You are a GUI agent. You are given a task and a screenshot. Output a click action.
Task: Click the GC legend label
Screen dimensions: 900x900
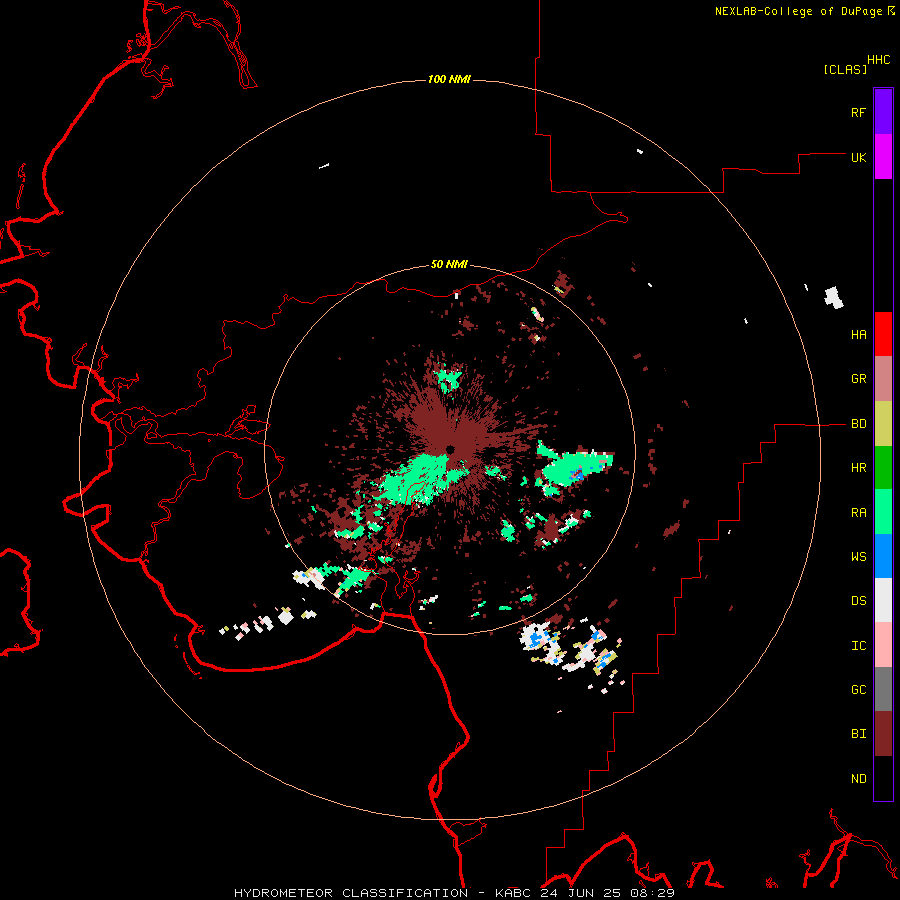point(858,690)
